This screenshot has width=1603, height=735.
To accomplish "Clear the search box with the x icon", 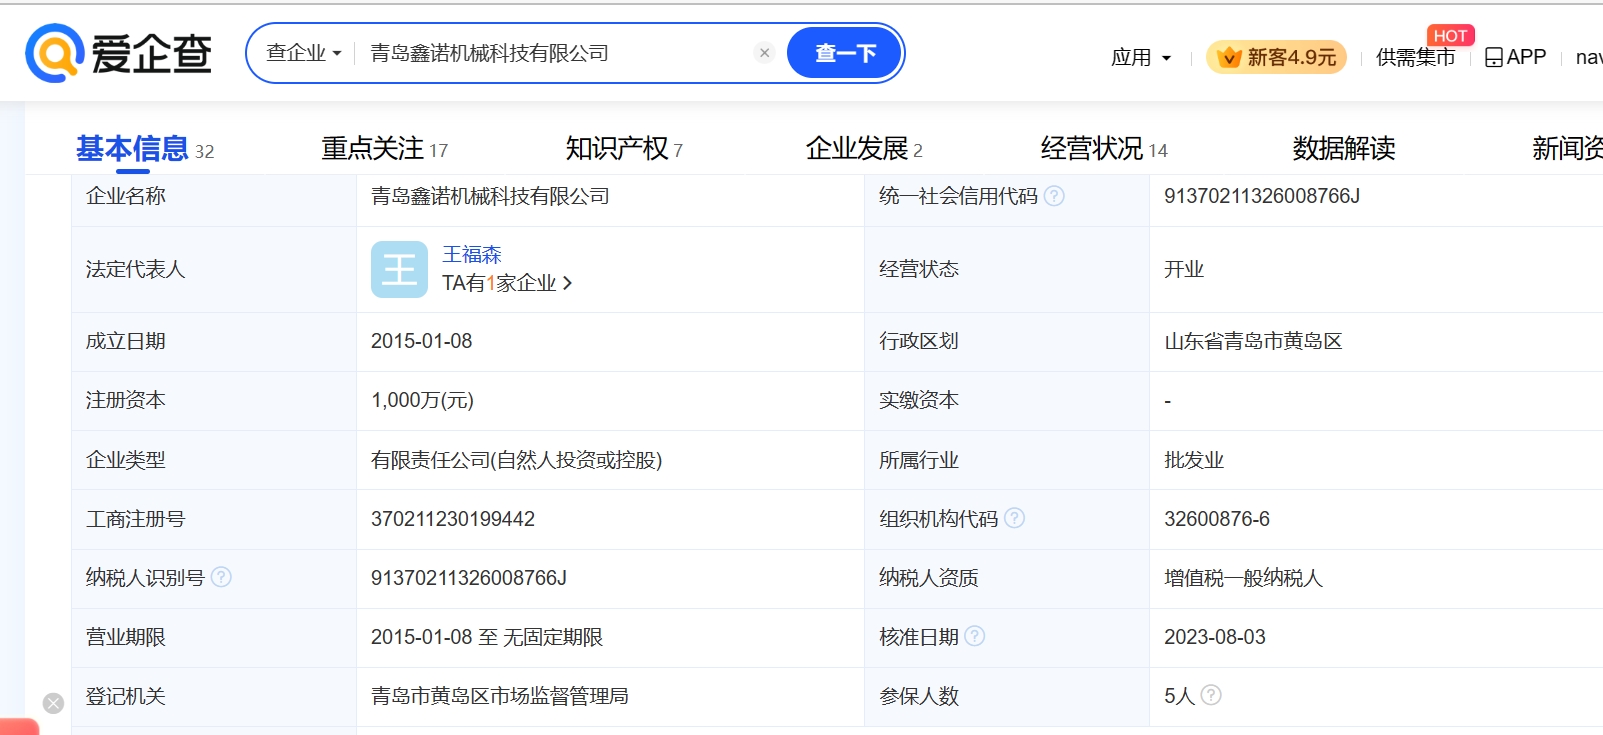I will tap(765, 53).
